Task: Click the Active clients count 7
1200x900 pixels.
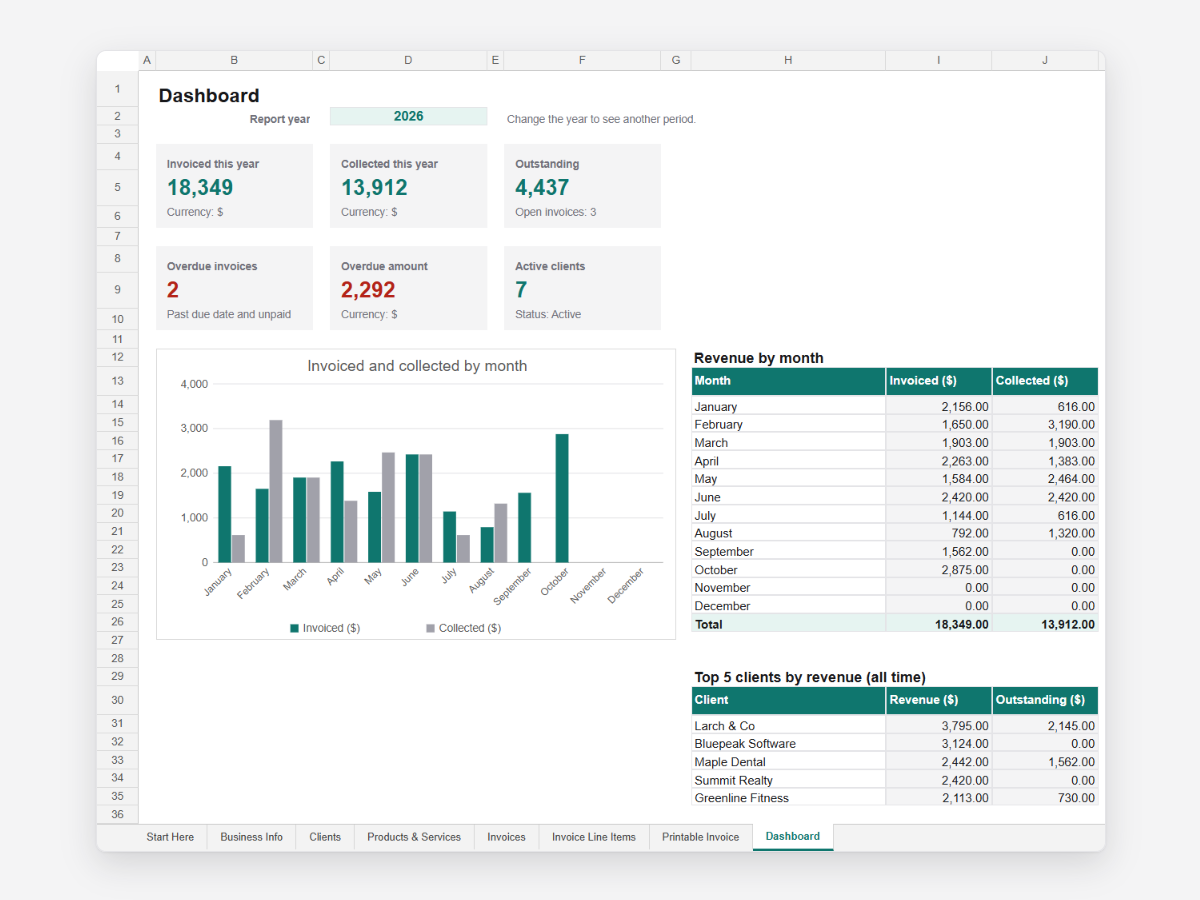Action: tap(521, 290)
